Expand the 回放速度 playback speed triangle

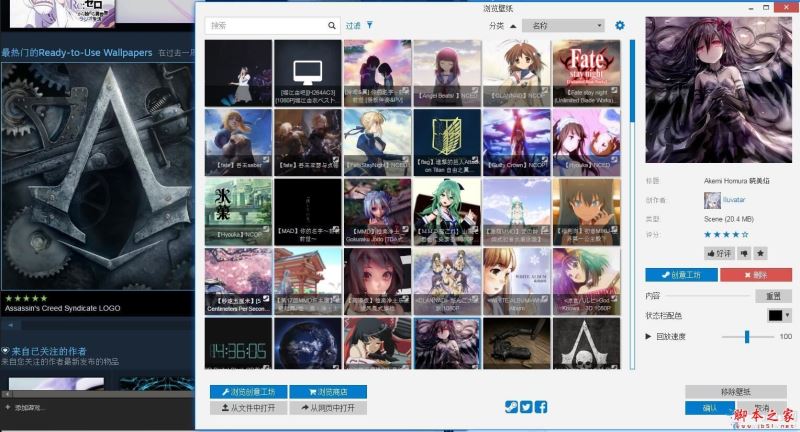[648, 336]
